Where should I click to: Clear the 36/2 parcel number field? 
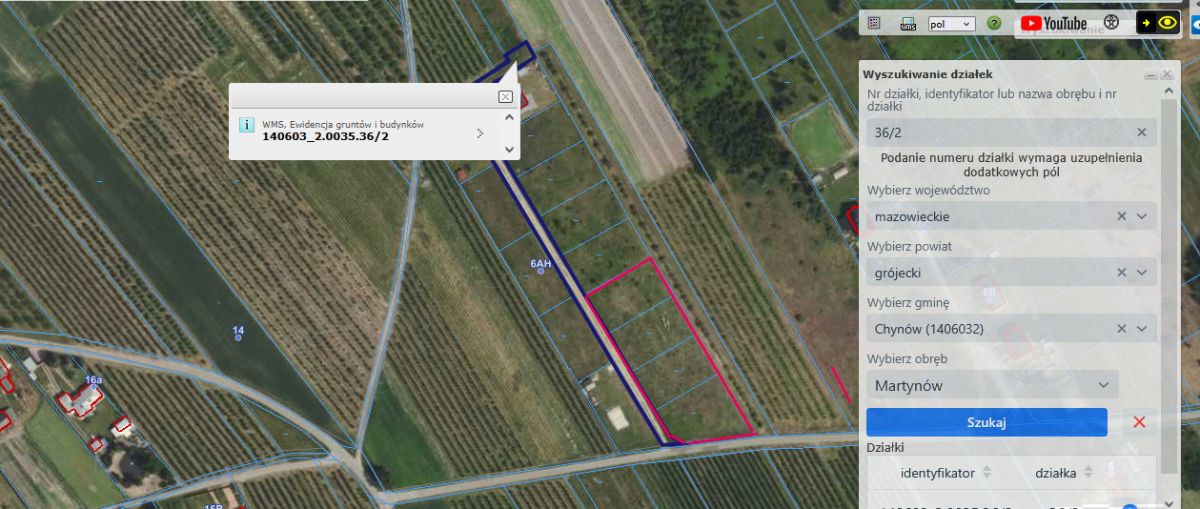pyautogui.click(x=1142, y=132)
